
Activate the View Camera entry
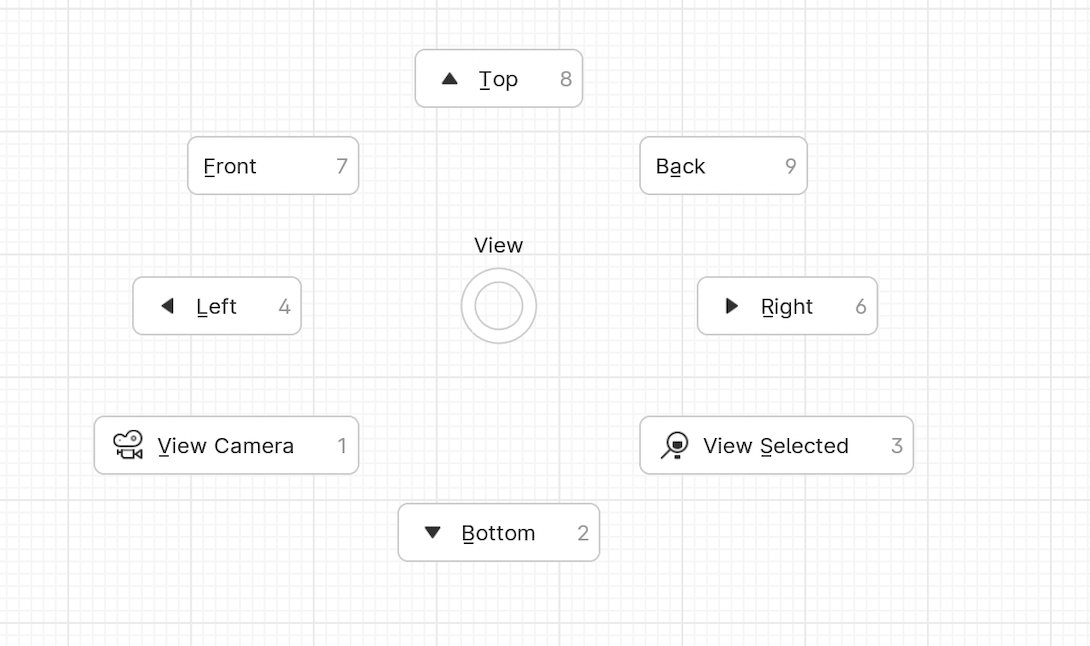227,445
